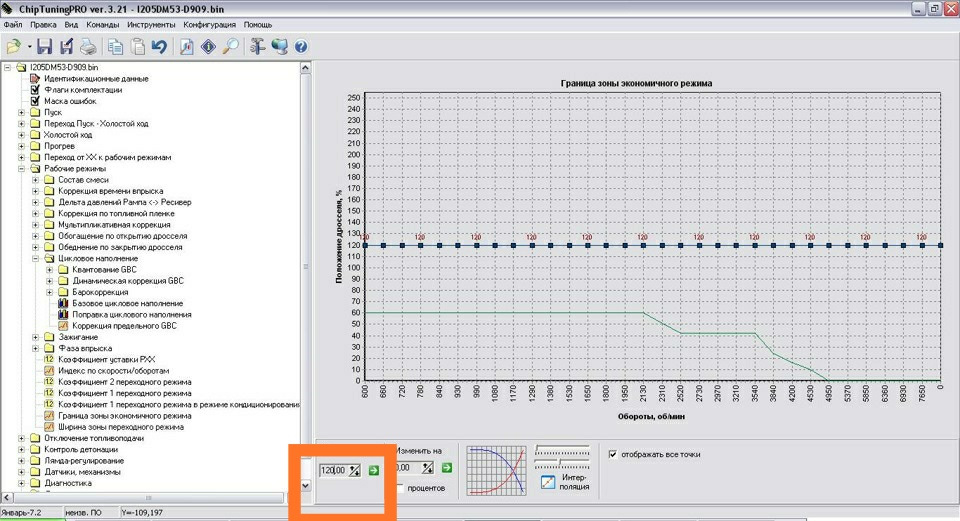Collapse the 'Рабочие режимы' folder
The height and width of the screenshot is (521, 960).
pos(22,169)
